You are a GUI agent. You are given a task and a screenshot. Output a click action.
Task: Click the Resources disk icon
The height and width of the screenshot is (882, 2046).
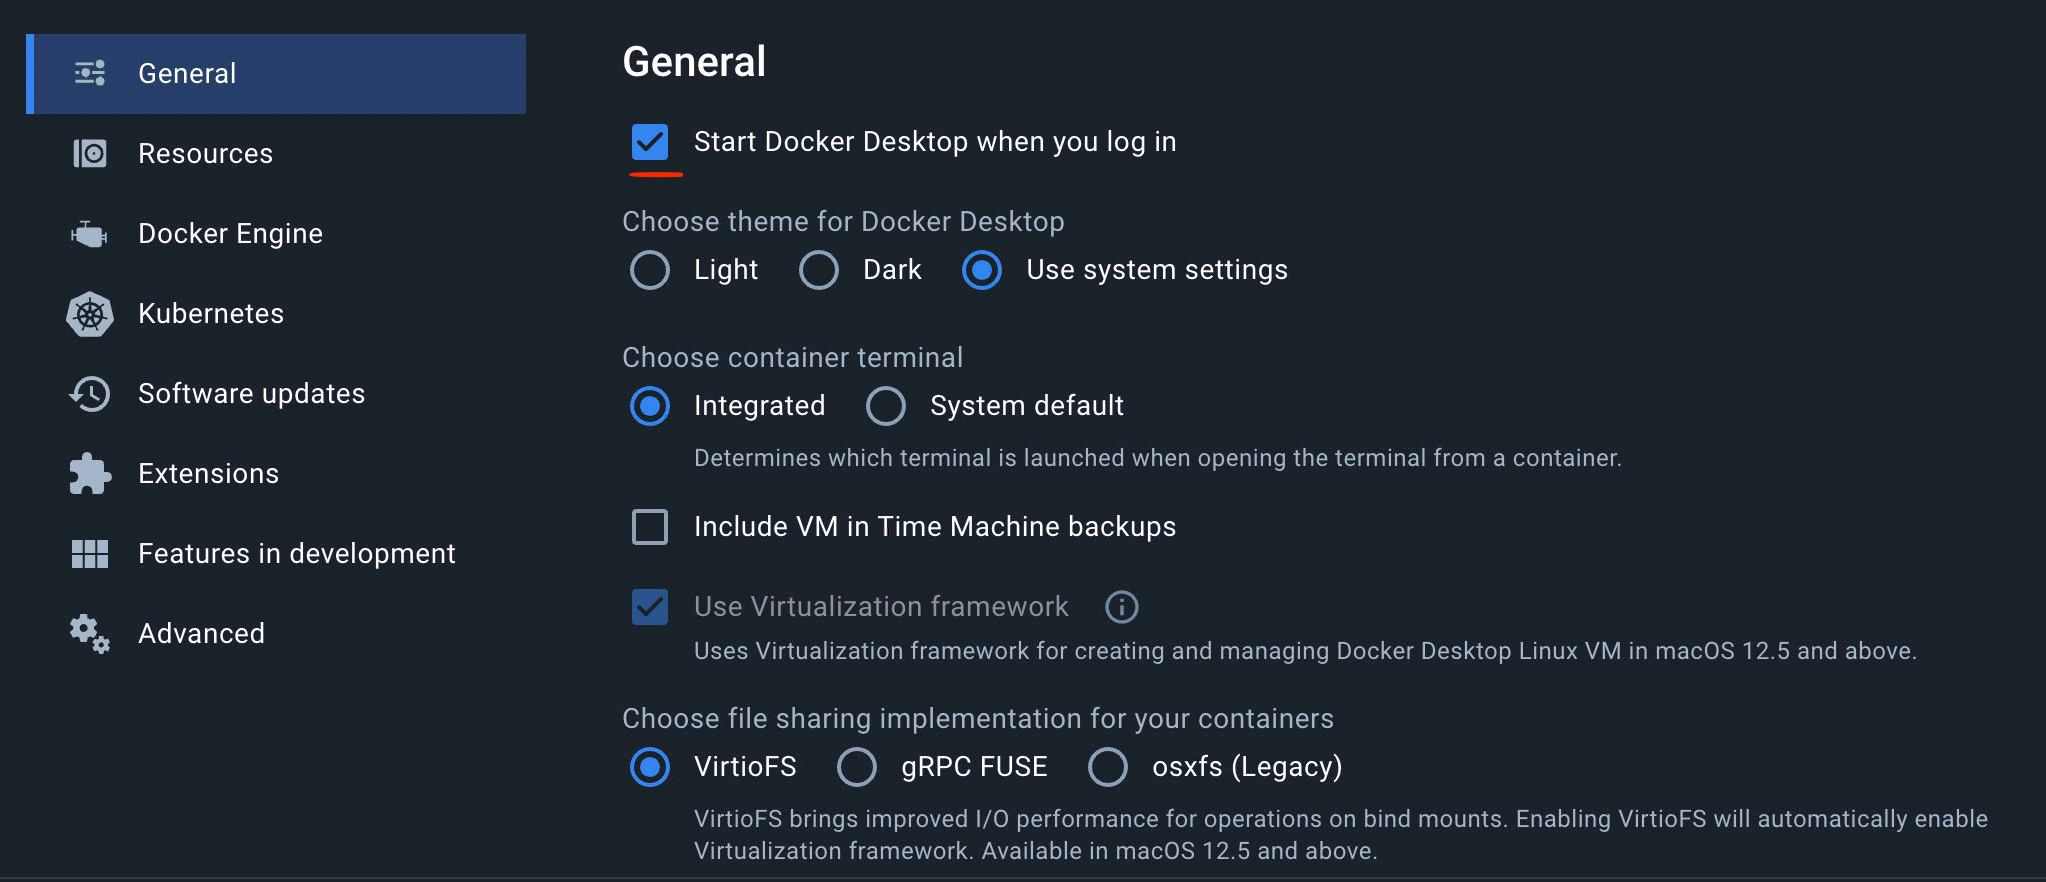pyautogui.click(x=90, y=153)
